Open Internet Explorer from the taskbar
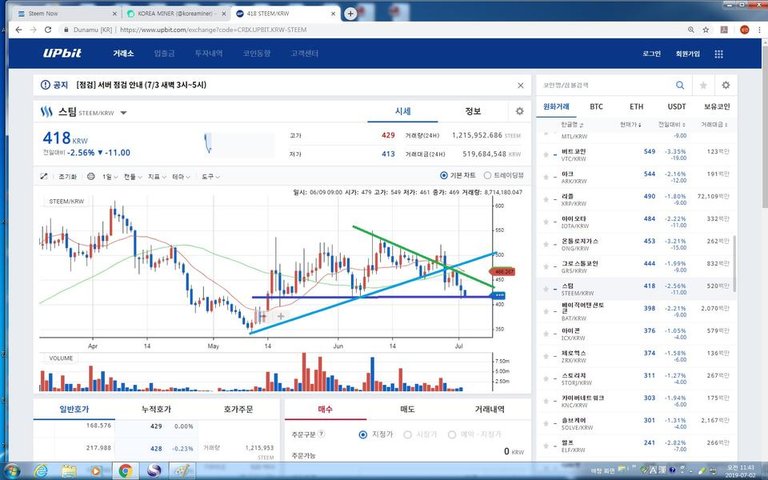The image size is (768, 480). (41, 471)
